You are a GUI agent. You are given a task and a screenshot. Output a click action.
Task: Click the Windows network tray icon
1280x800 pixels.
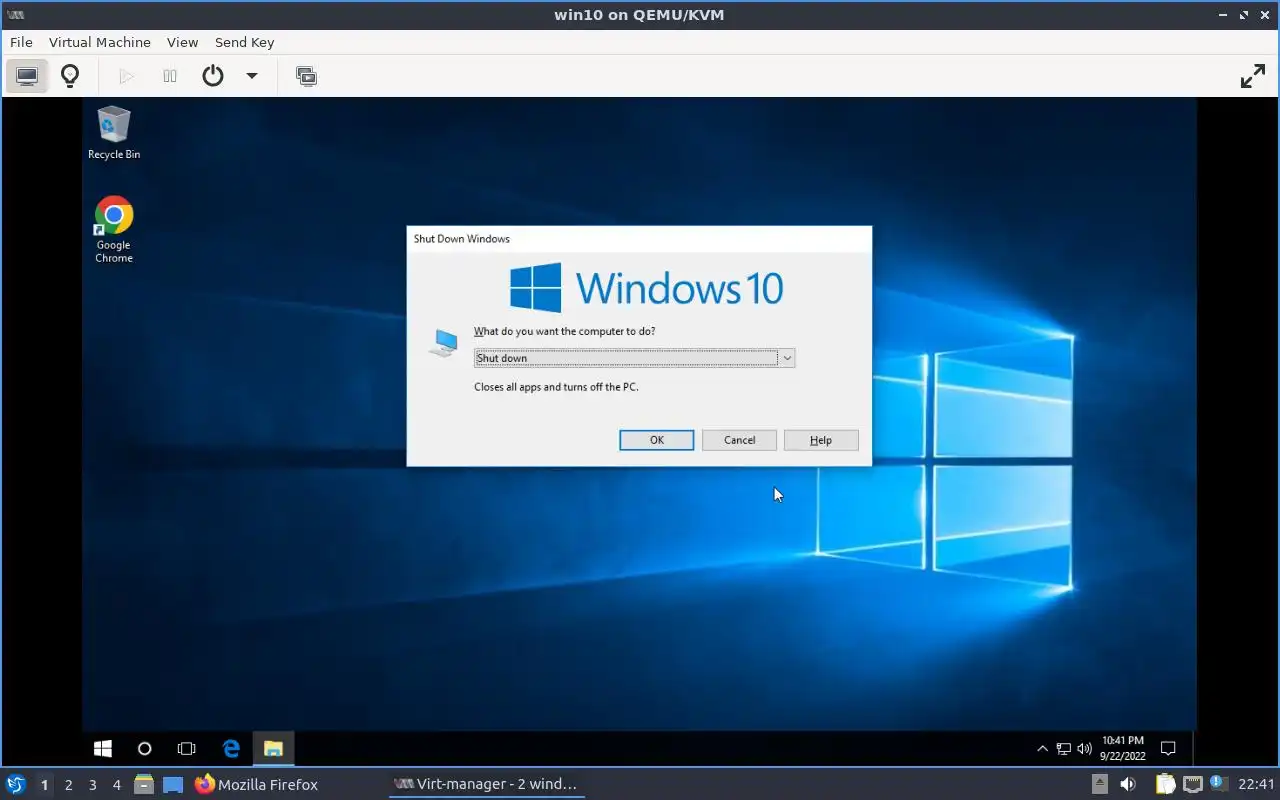coord(1064,748)
